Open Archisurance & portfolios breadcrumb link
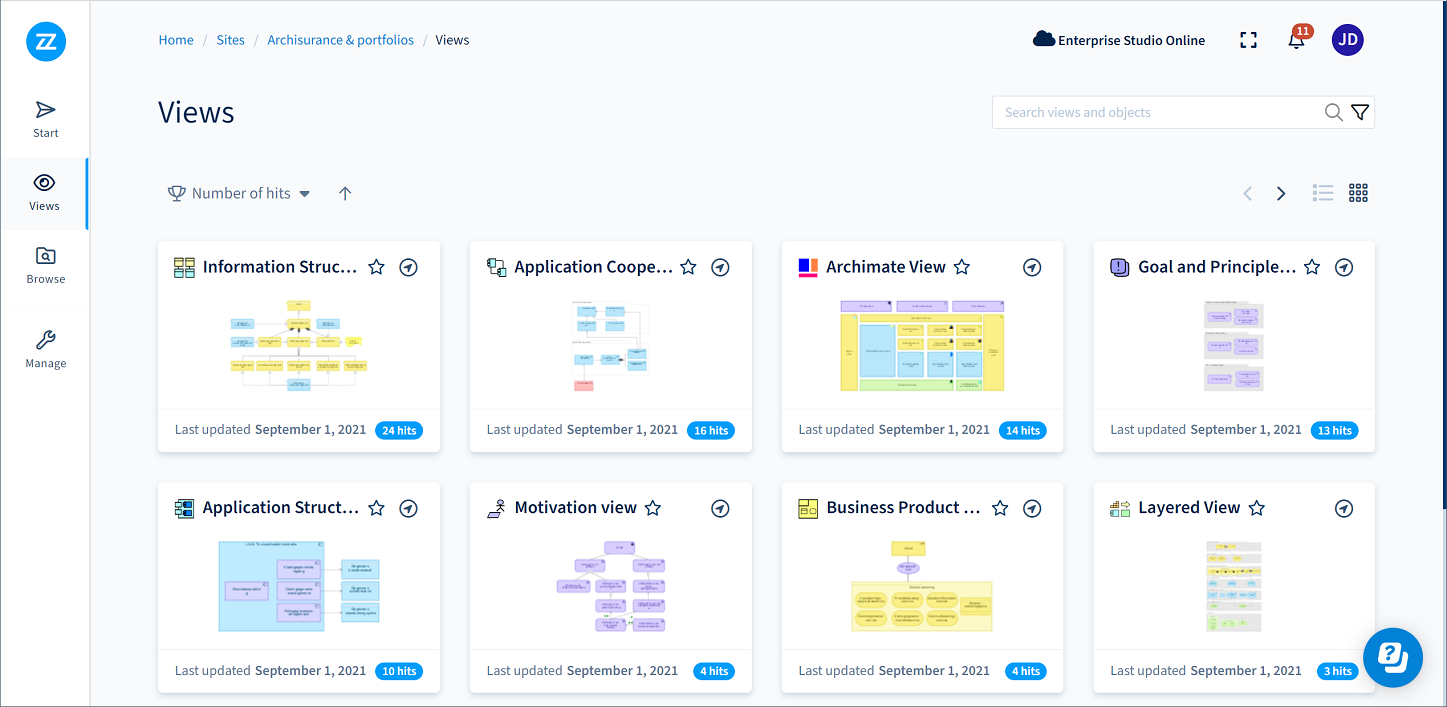 (x=340, y=40)
